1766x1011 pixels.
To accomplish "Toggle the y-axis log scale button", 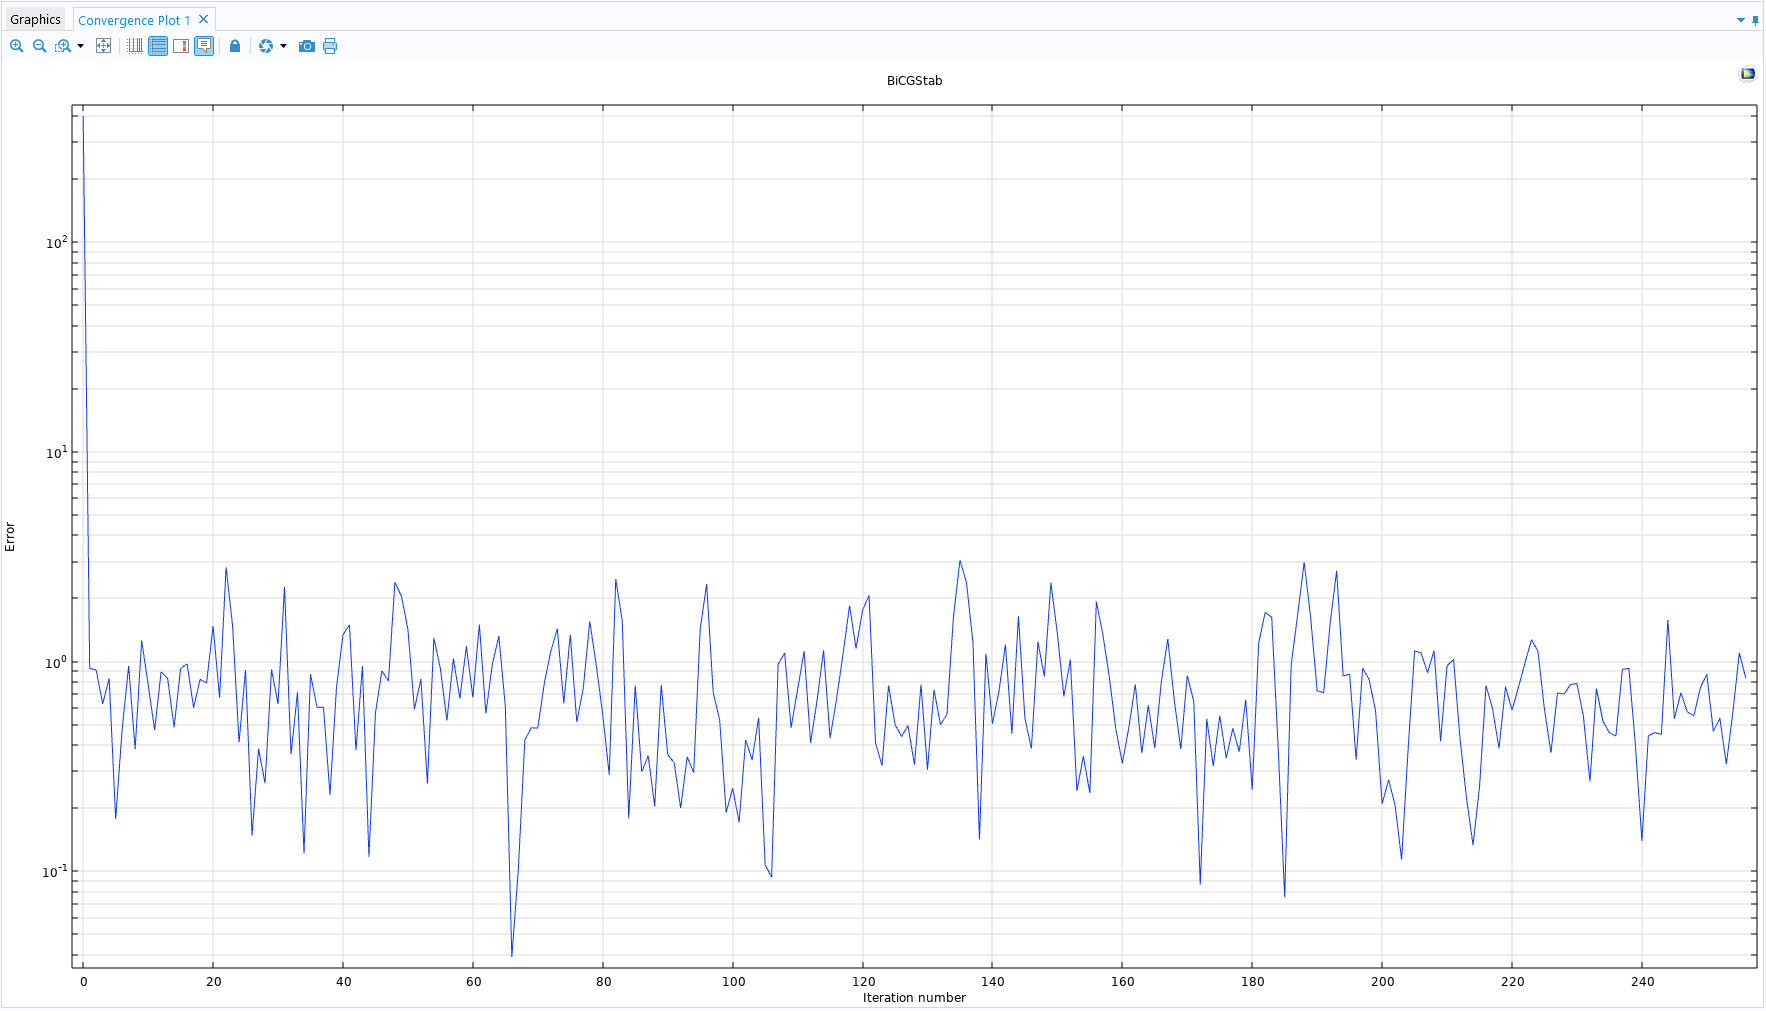I will tap(158, 46).
